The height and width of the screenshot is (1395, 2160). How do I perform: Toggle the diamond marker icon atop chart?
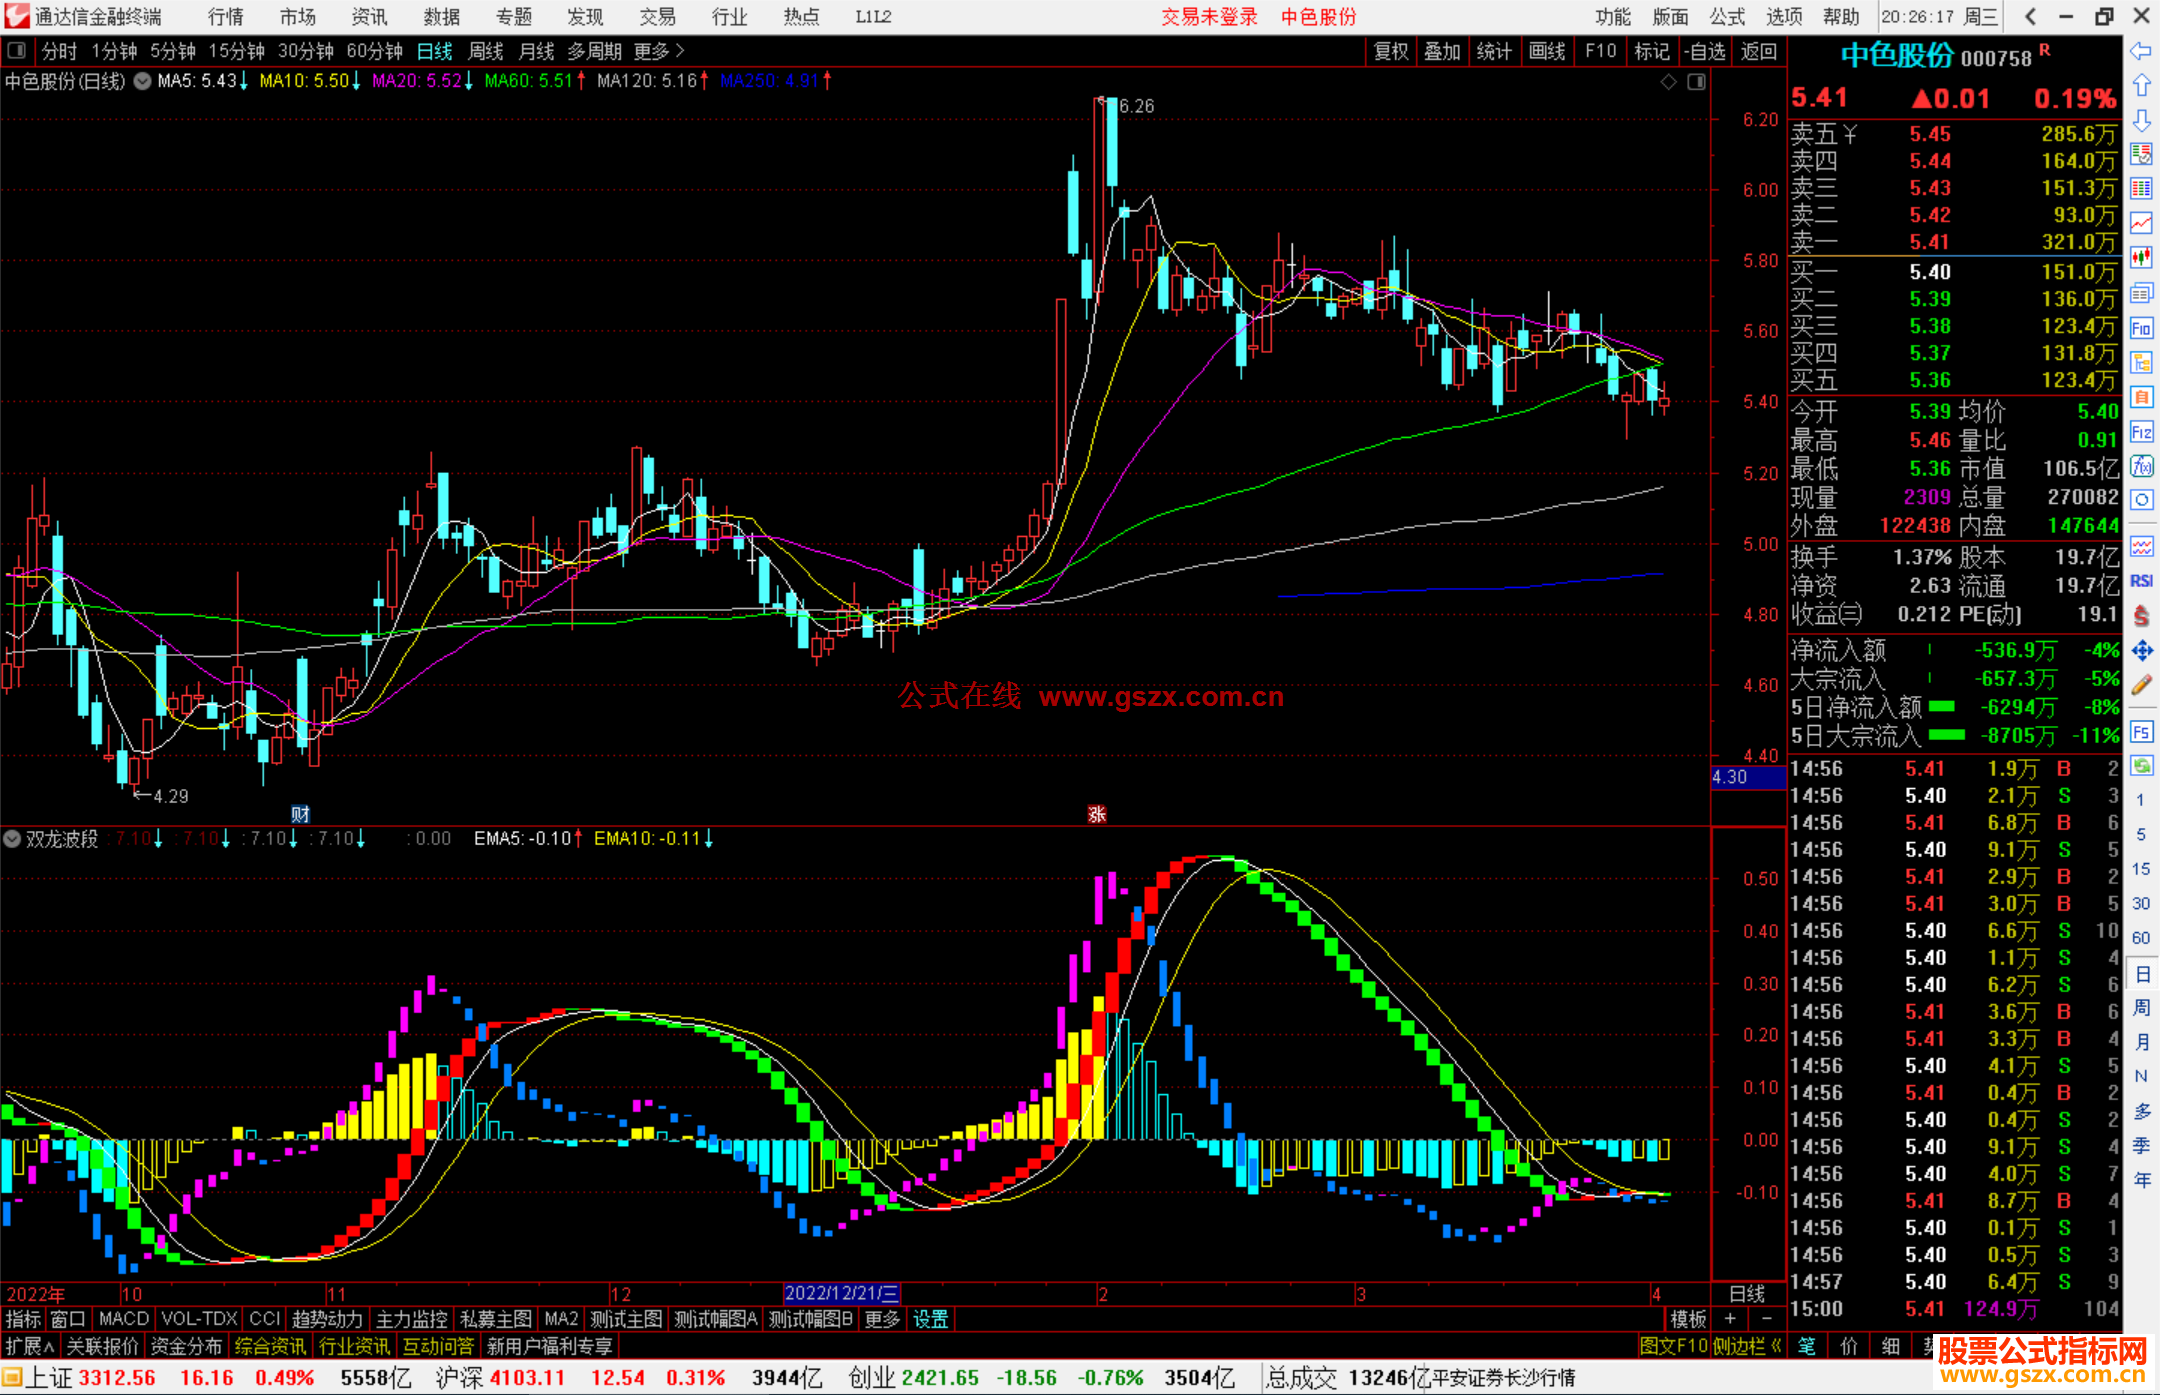[x=1668, y=82]
